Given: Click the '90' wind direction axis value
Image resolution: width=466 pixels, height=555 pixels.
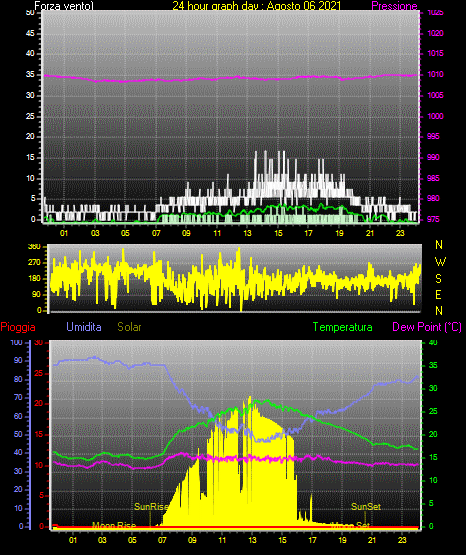Looking at the screenshot, I should pyautogui.click(x=36, y=294).
